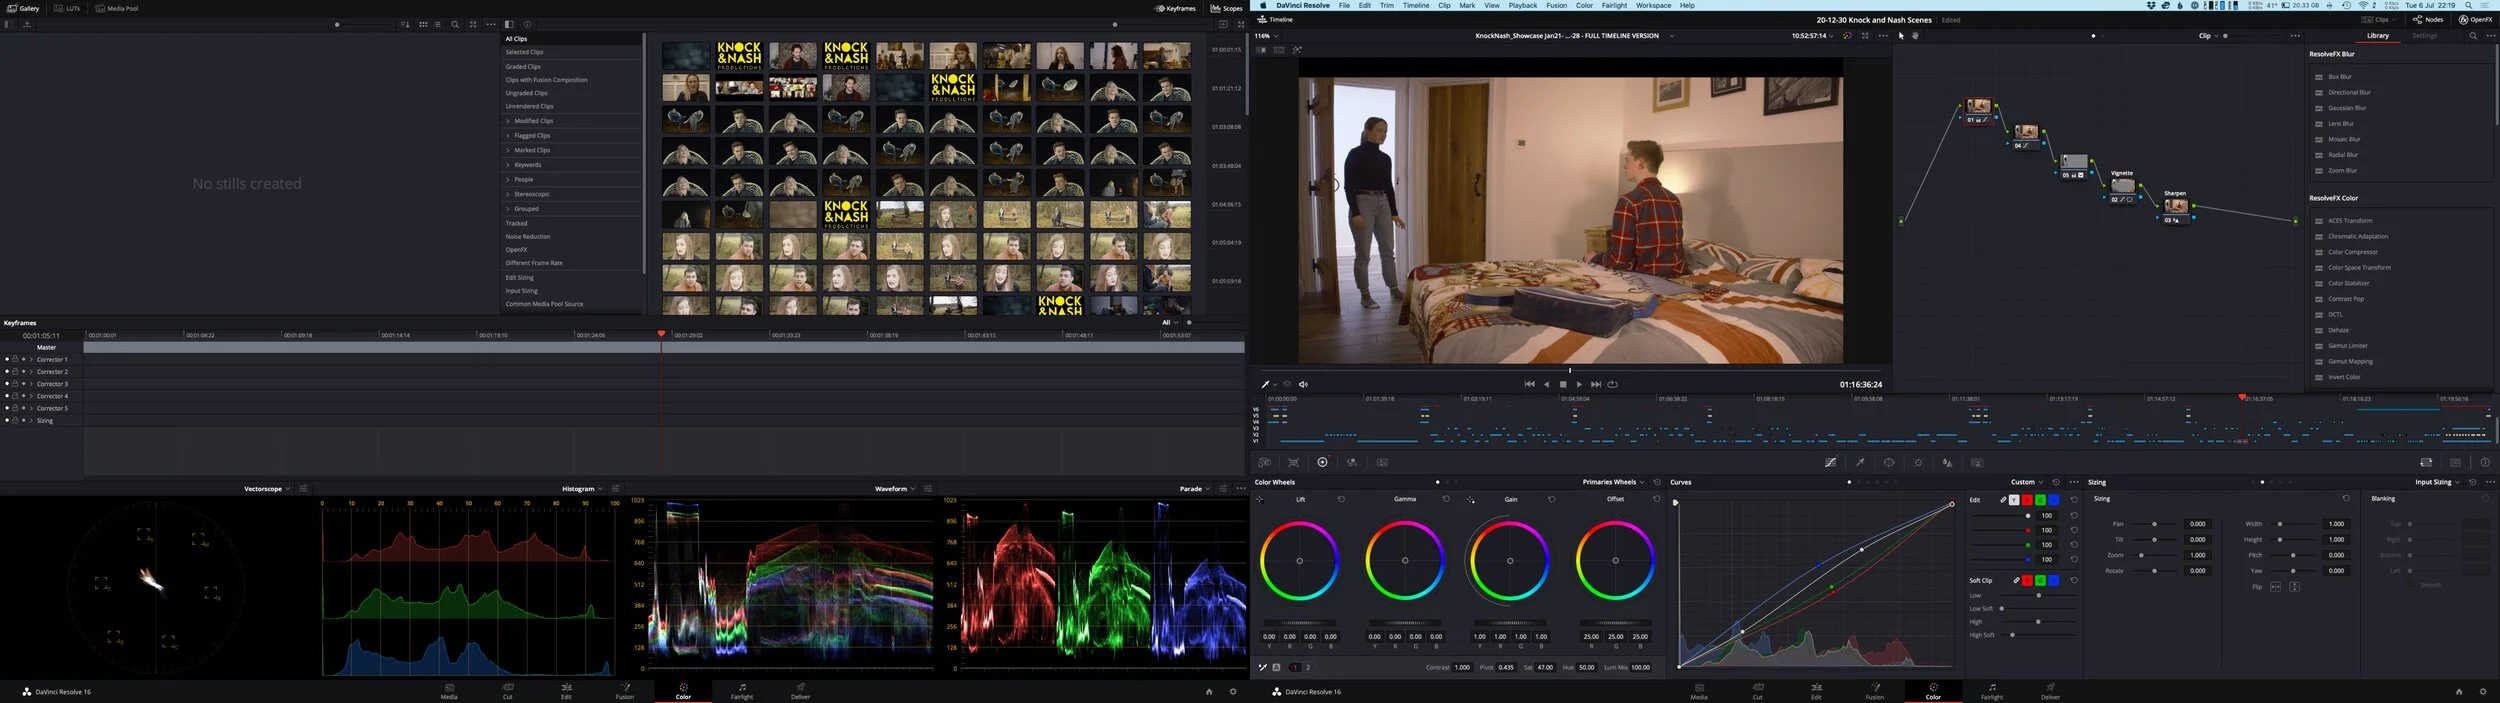The height and width of the screenshot is (703, 2500).
Task: Select the Dehaze effect
Action: pyautogui.click(x=2338, y=330)
